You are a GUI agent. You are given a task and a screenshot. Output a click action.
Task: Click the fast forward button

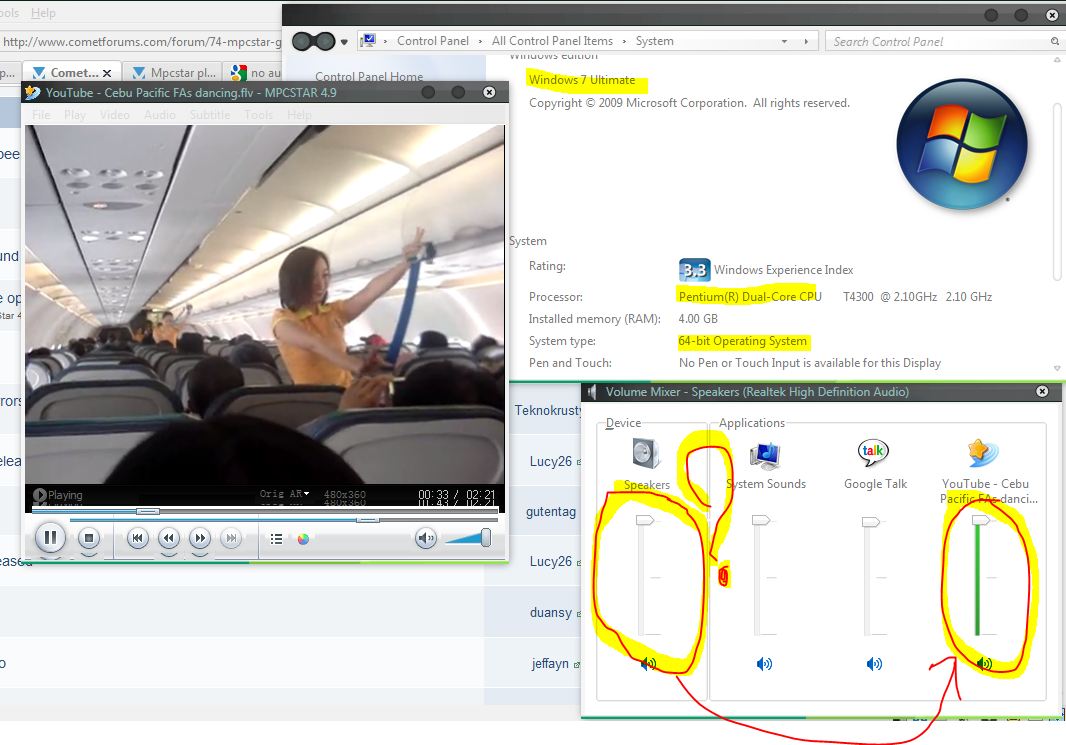200,539
